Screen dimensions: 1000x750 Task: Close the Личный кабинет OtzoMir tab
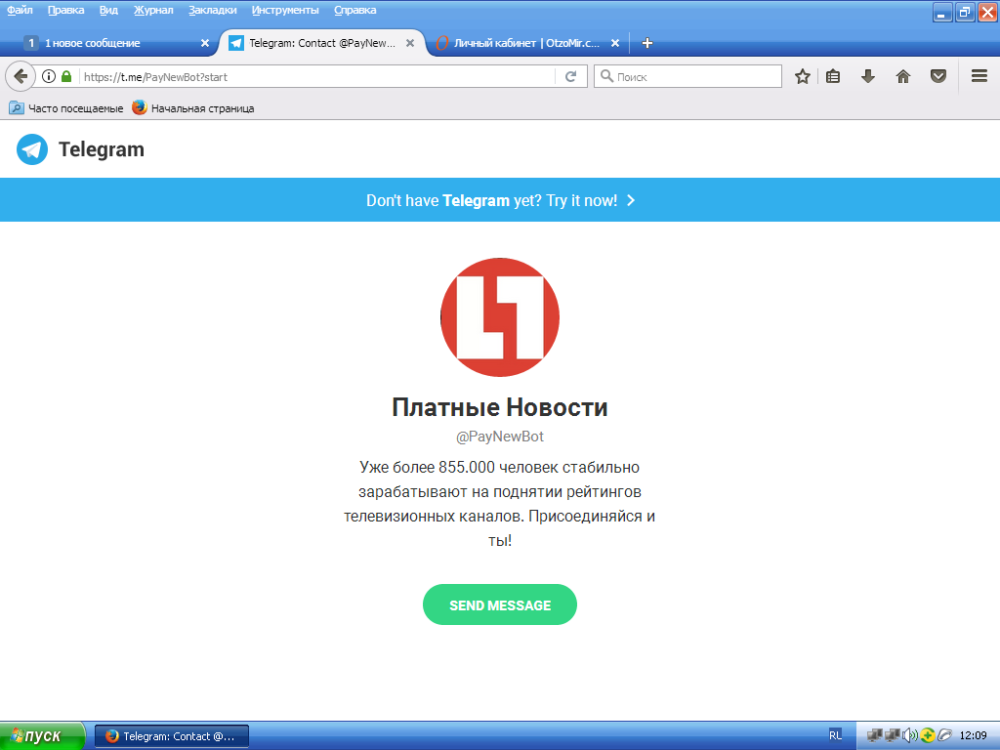coord(615,43)
